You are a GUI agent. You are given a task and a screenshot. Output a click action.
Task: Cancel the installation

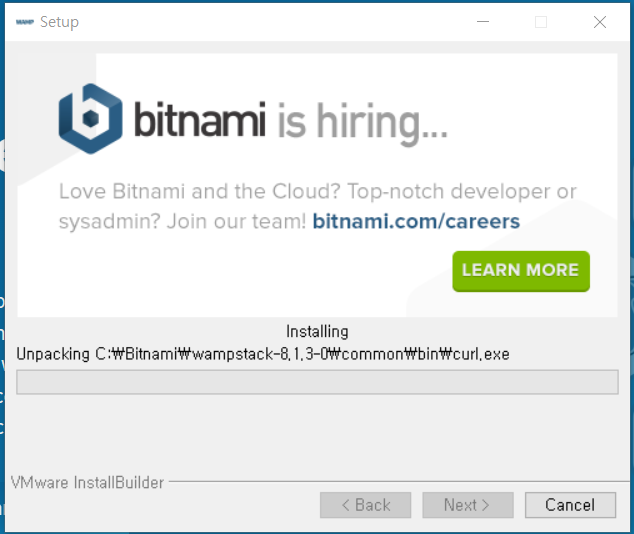570,505
